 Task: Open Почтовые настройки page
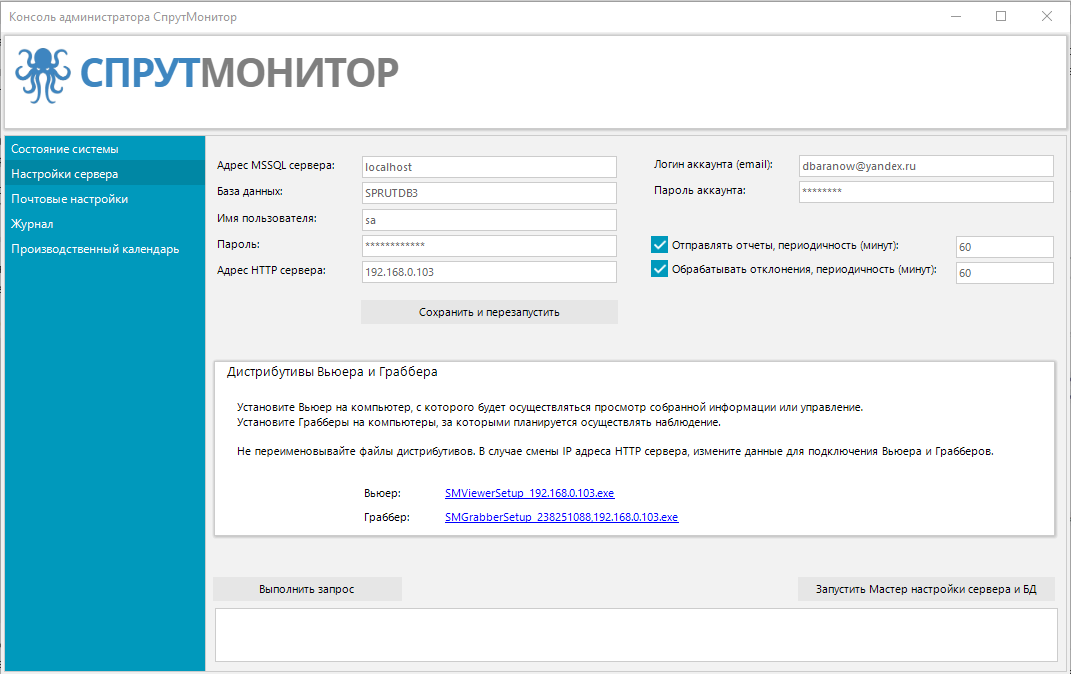pos(70,199)
